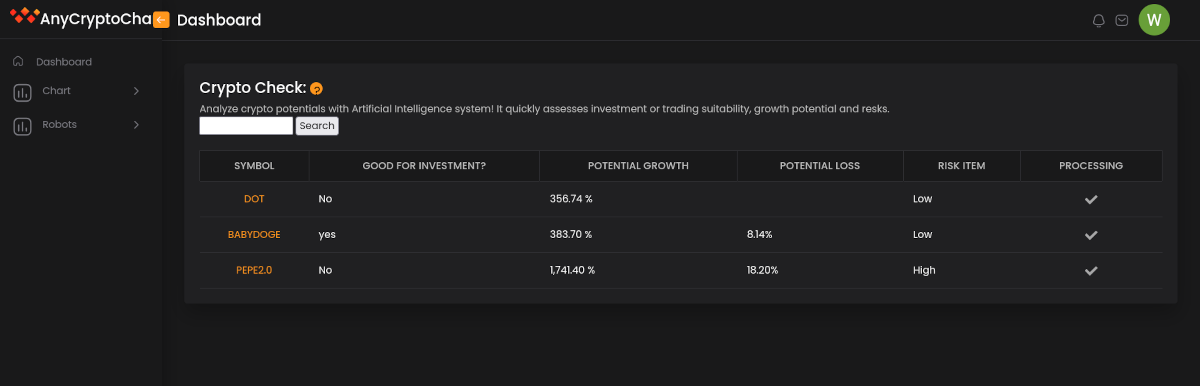Click the processing checkmark for BABYDOGE

coord(1091,235)
